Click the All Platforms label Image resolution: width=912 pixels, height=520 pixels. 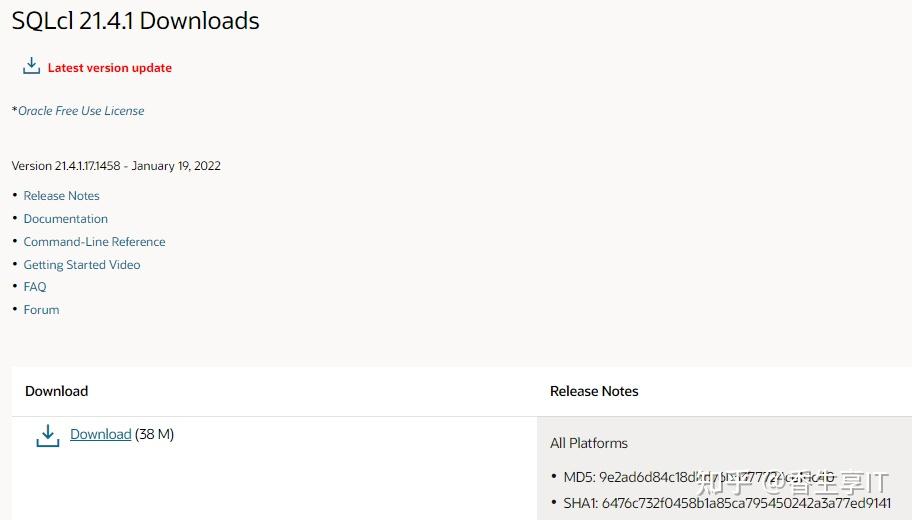pyautogui.click(x=589, y=443)
